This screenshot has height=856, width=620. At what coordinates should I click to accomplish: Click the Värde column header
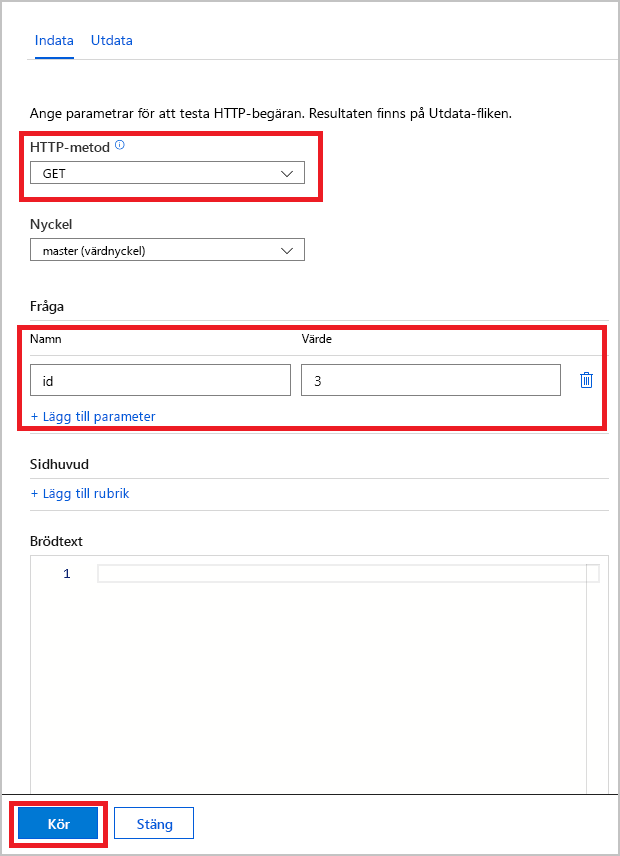point(317,339)
